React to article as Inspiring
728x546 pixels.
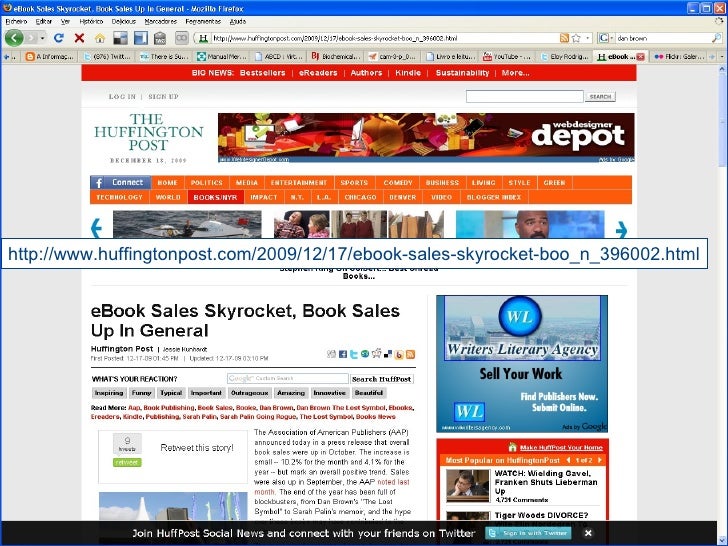tap(109, 393)
